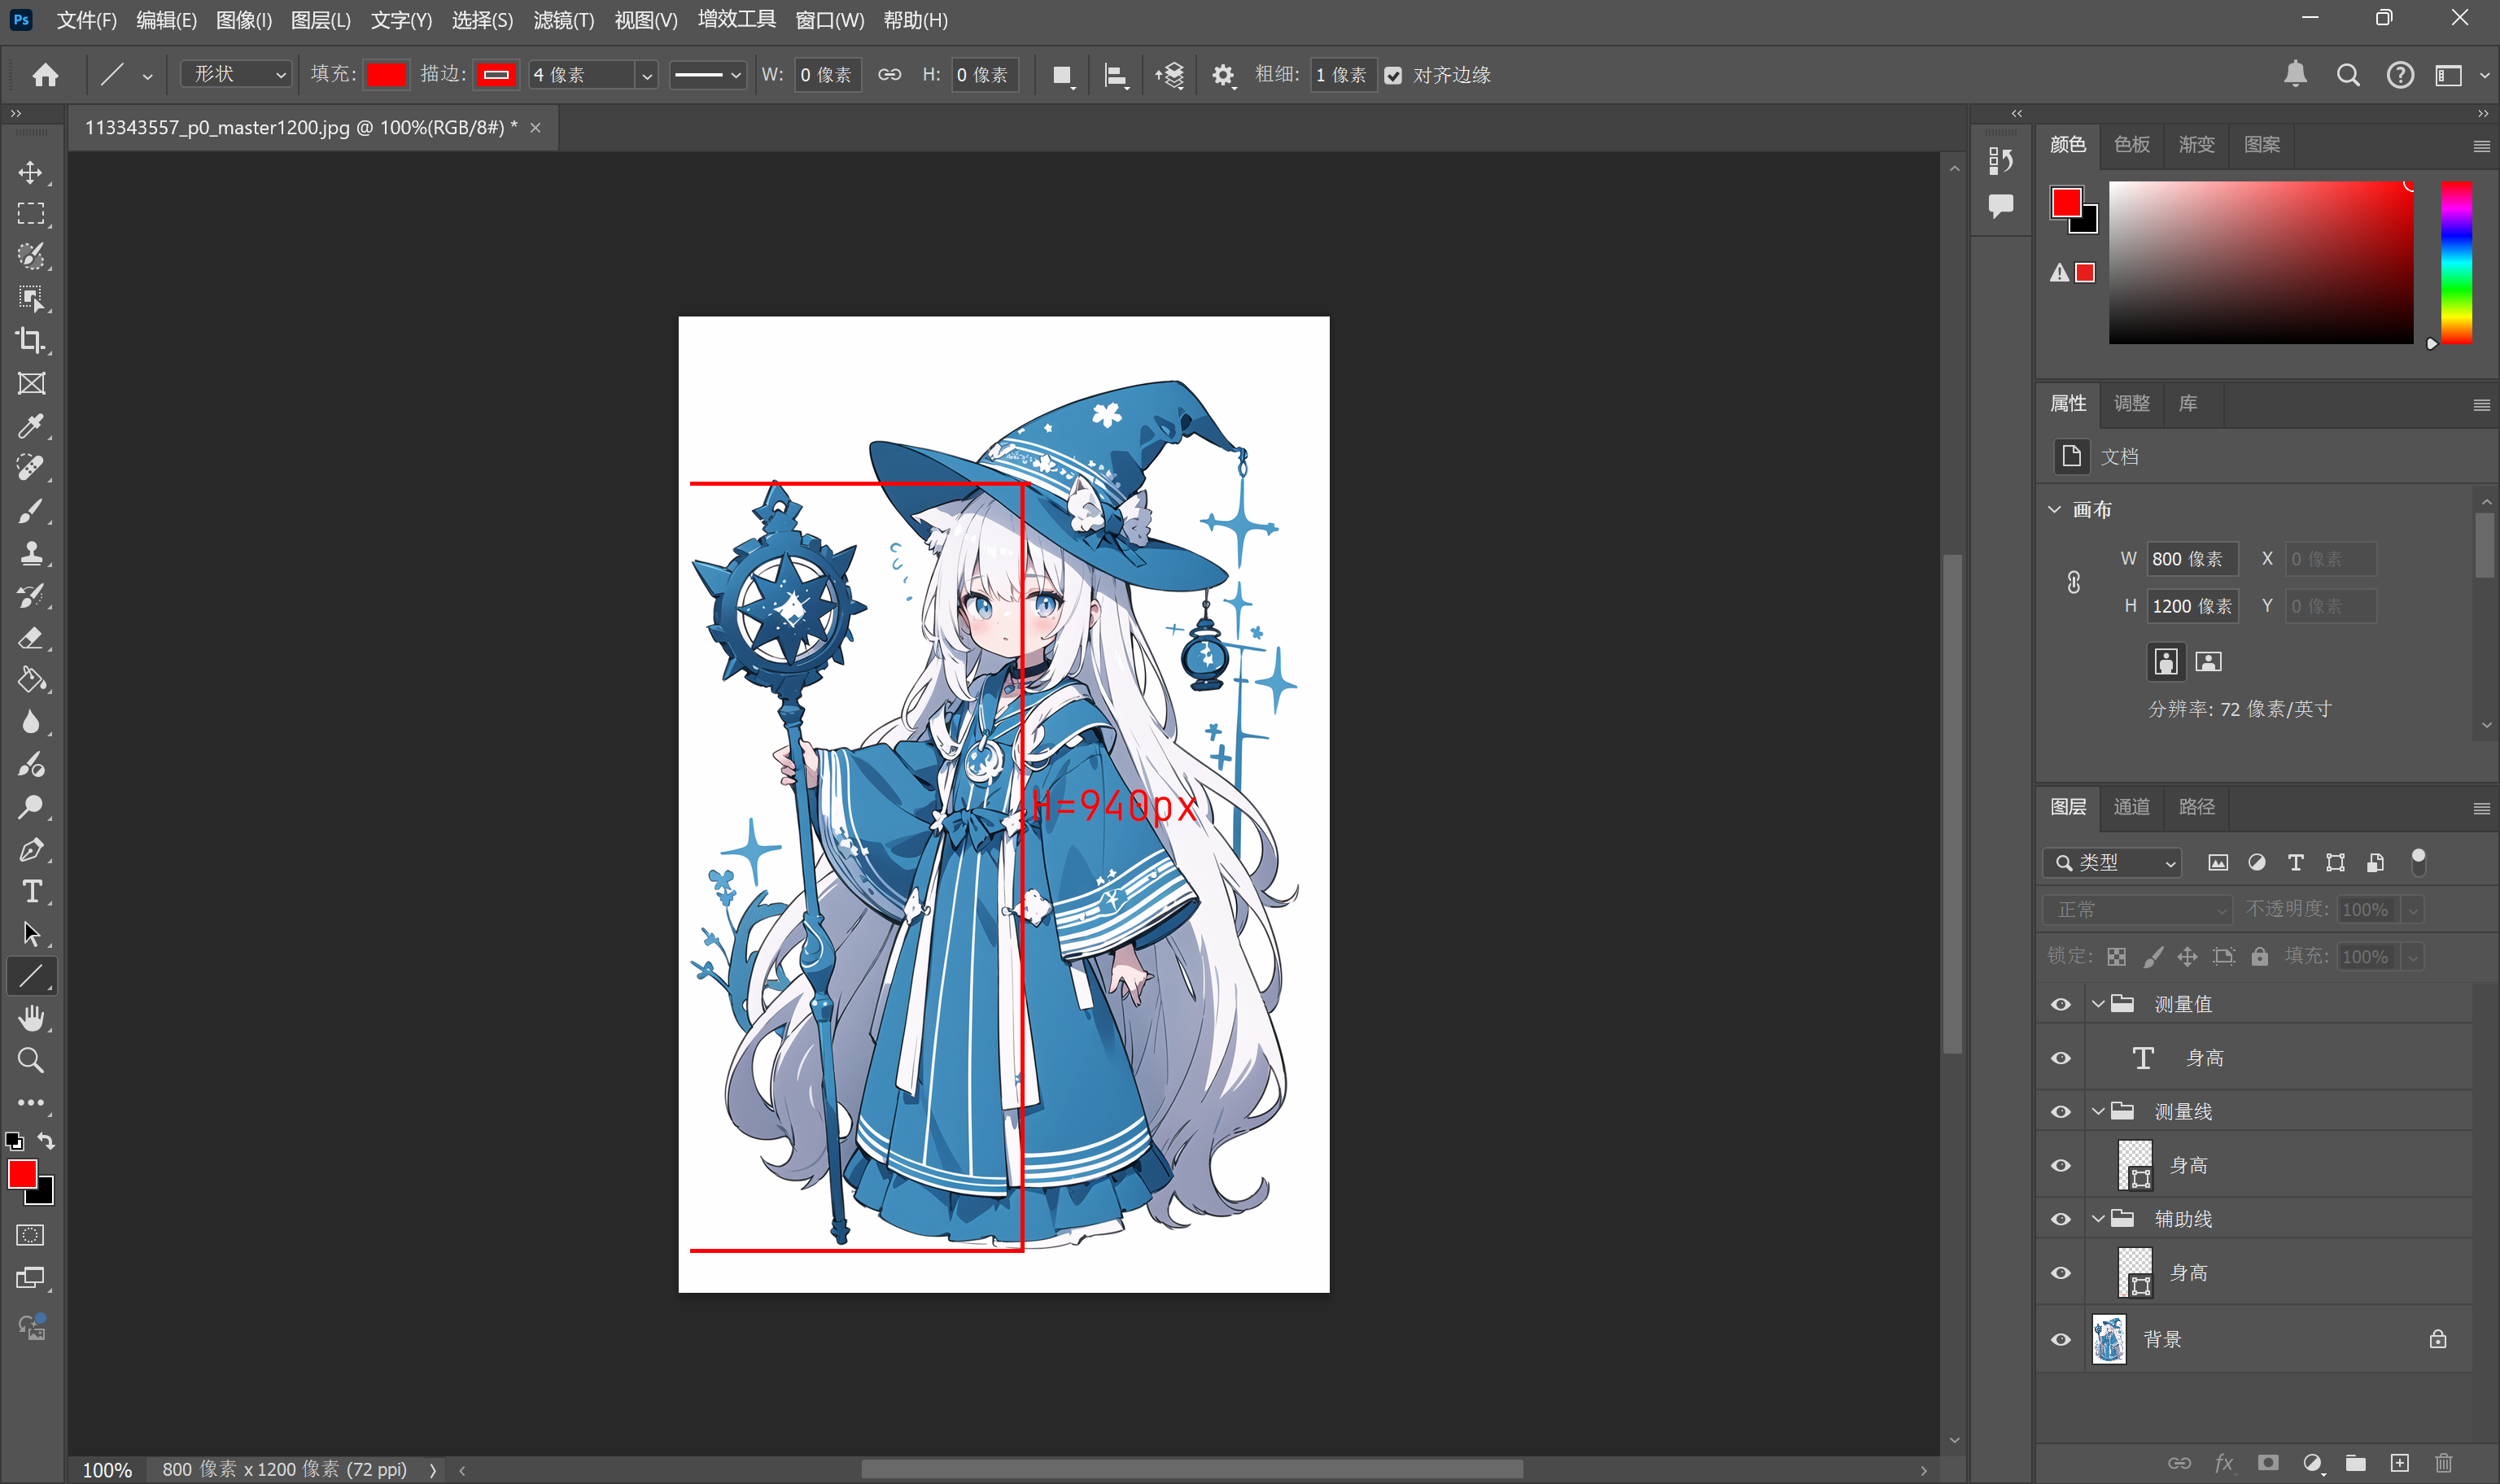The width and height of the screenshot is (2500, 1484).
Task: Collapse the 画布 section in Properties
Action: pyautogui.click(x=2055, y=509)
